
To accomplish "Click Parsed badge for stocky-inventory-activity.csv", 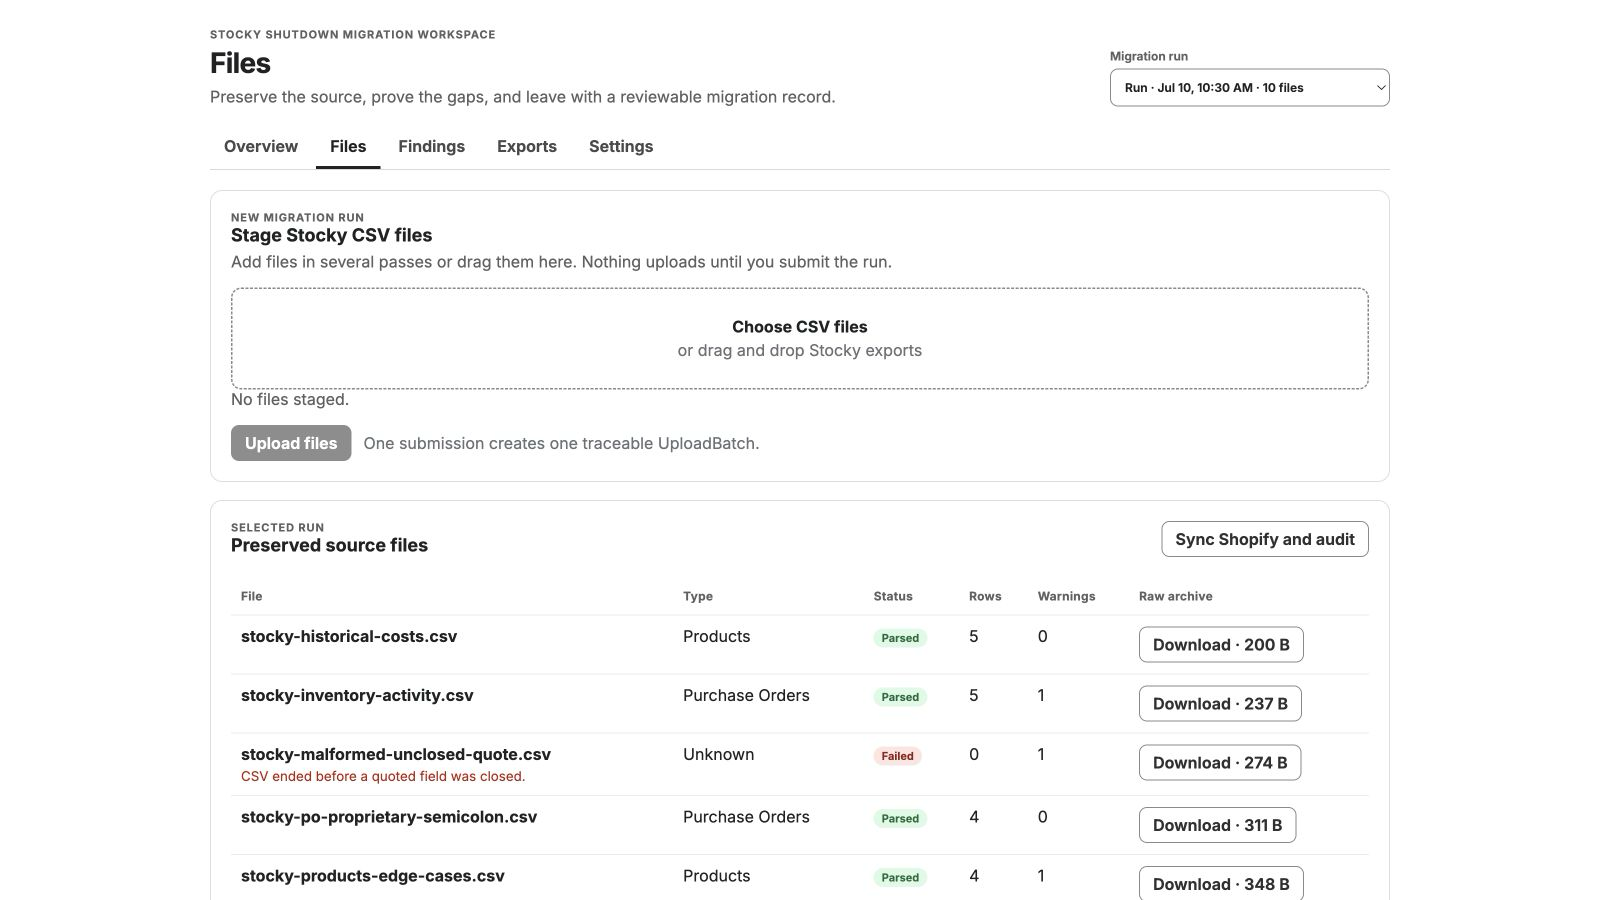I will pos(900,697).
